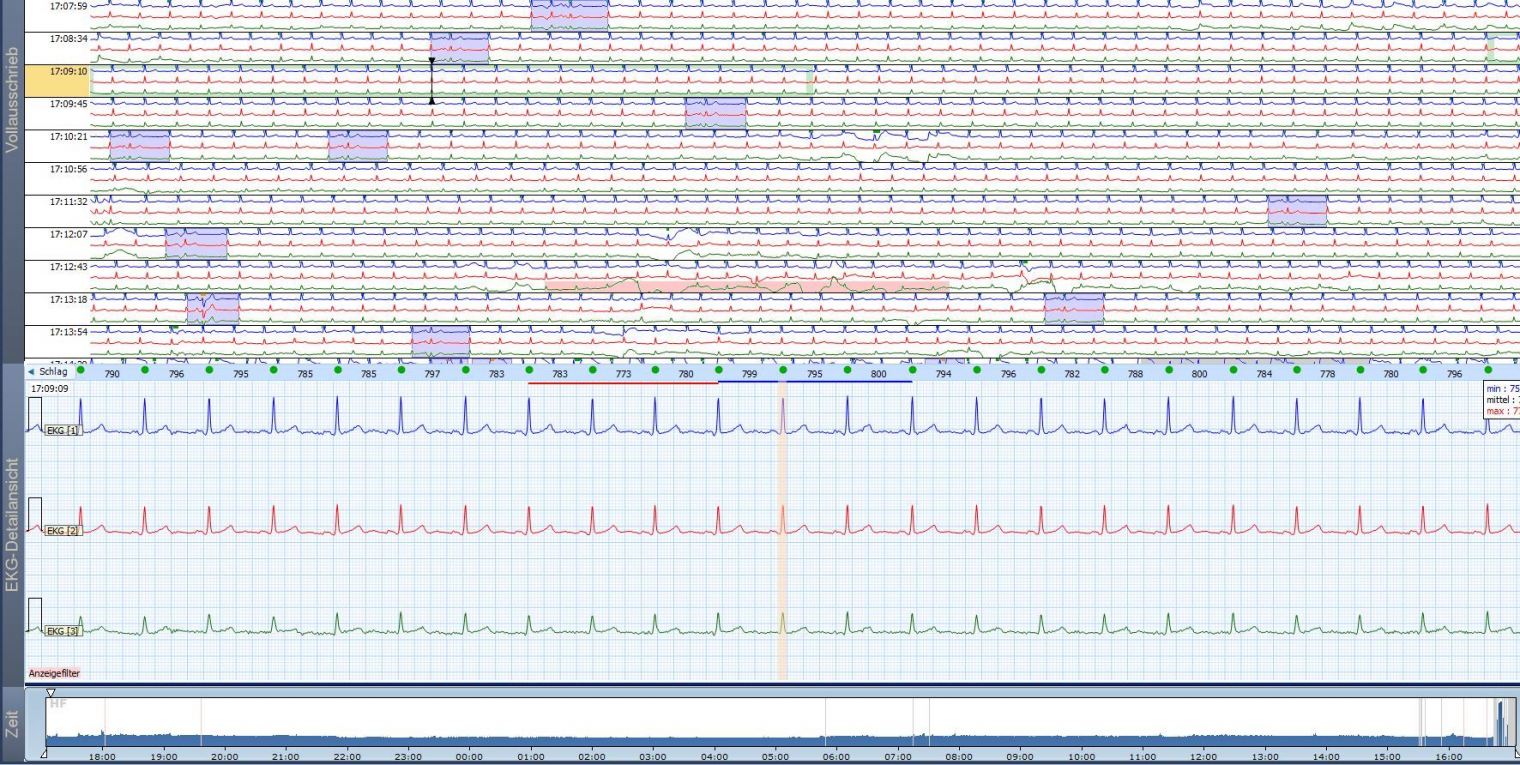Open the Anzeigefilter display filter
This screenshot has width=1520, height=765.
pos(54,673)
